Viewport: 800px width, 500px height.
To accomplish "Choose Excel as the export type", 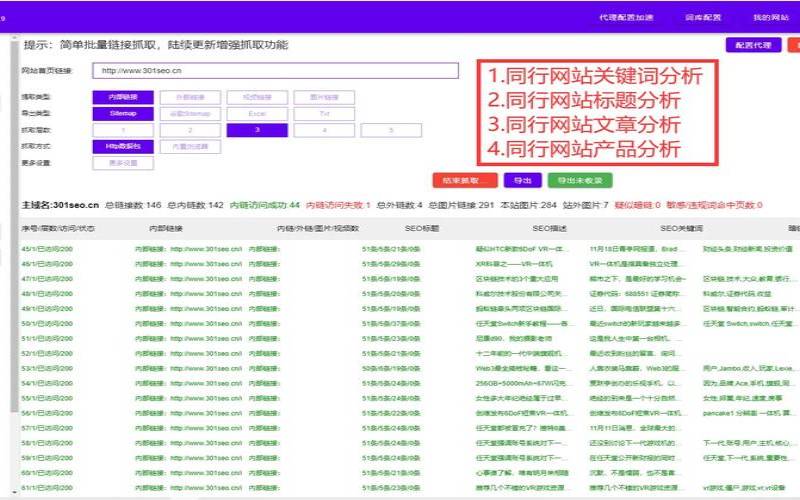I will point(257,113).
